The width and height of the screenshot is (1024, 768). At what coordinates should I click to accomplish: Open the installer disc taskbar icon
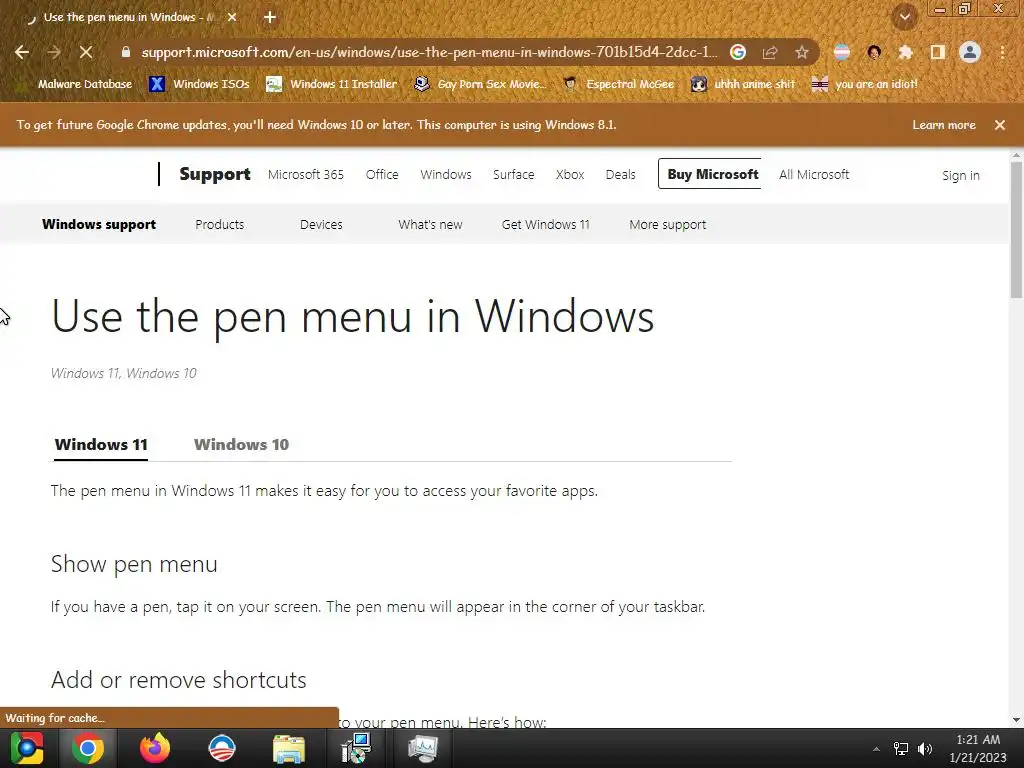(356, 748)
